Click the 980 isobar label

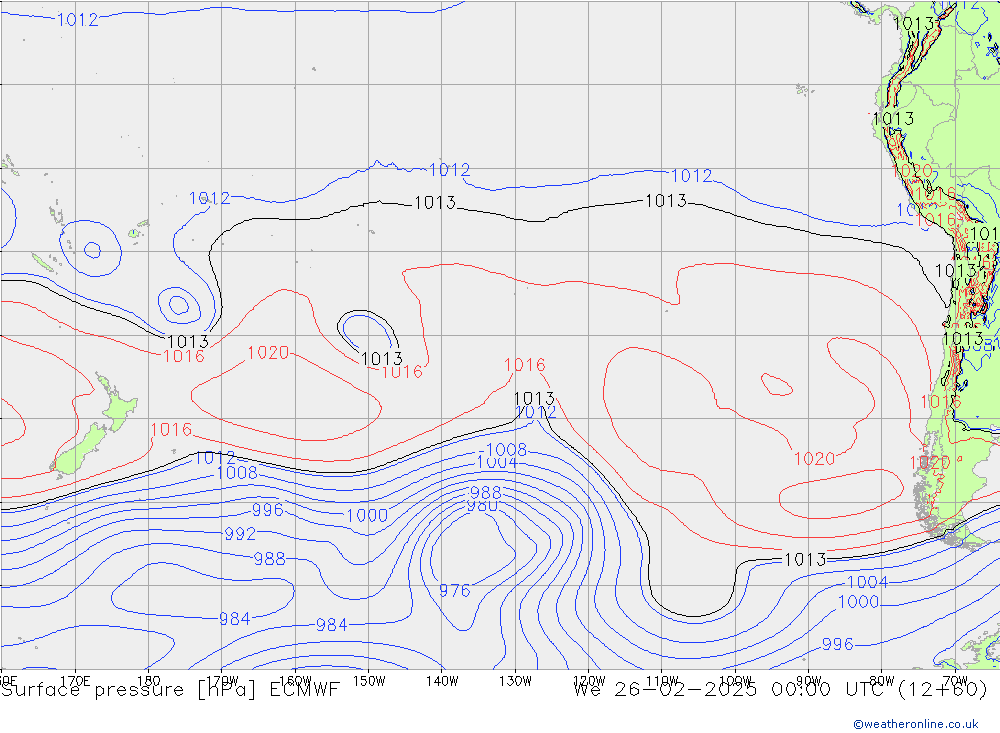(482, 506)
